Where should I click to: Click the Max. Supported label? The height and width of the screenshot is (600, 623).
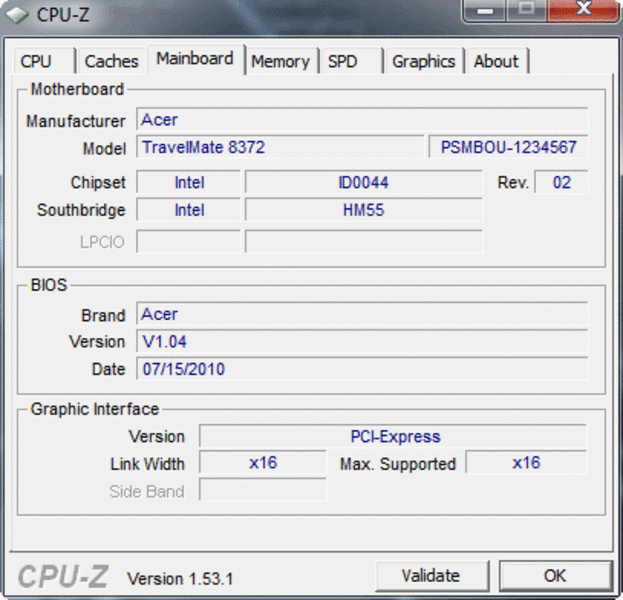(x=398, y=464)
